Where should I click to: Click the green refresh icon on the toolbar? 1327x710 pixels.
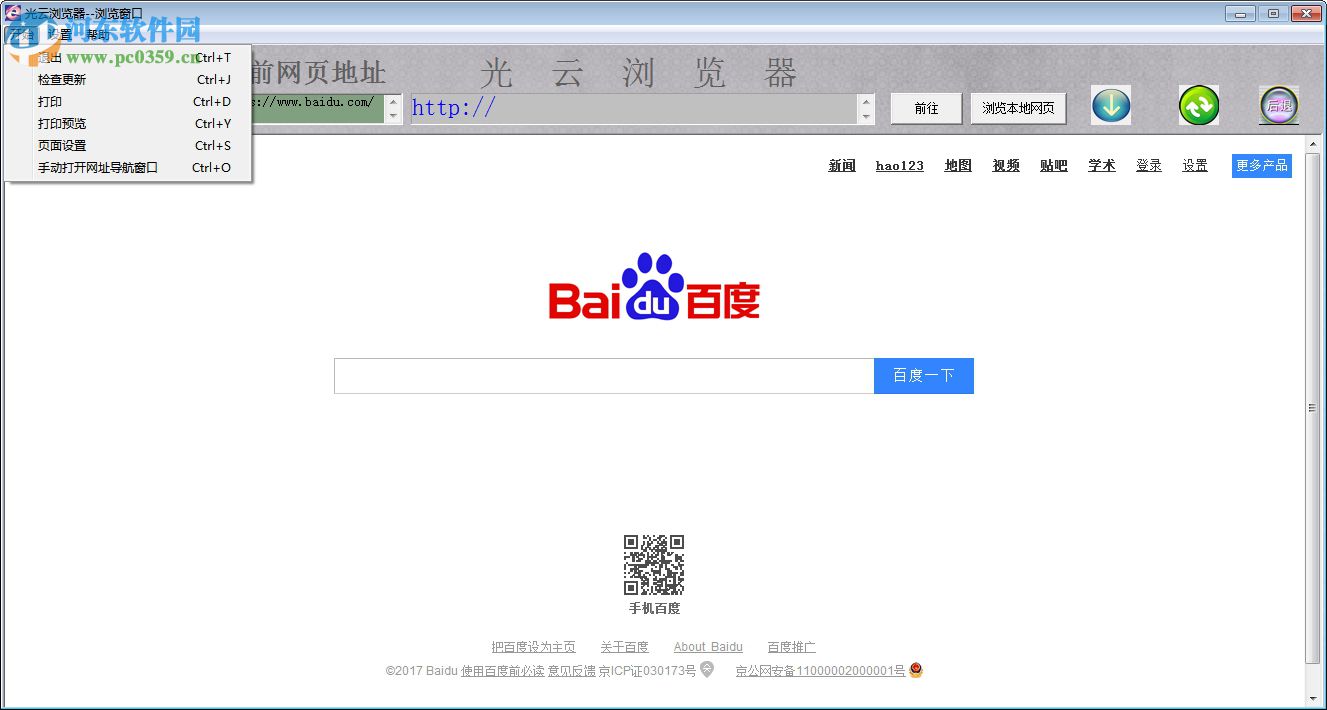click(x=1197, y=105)
